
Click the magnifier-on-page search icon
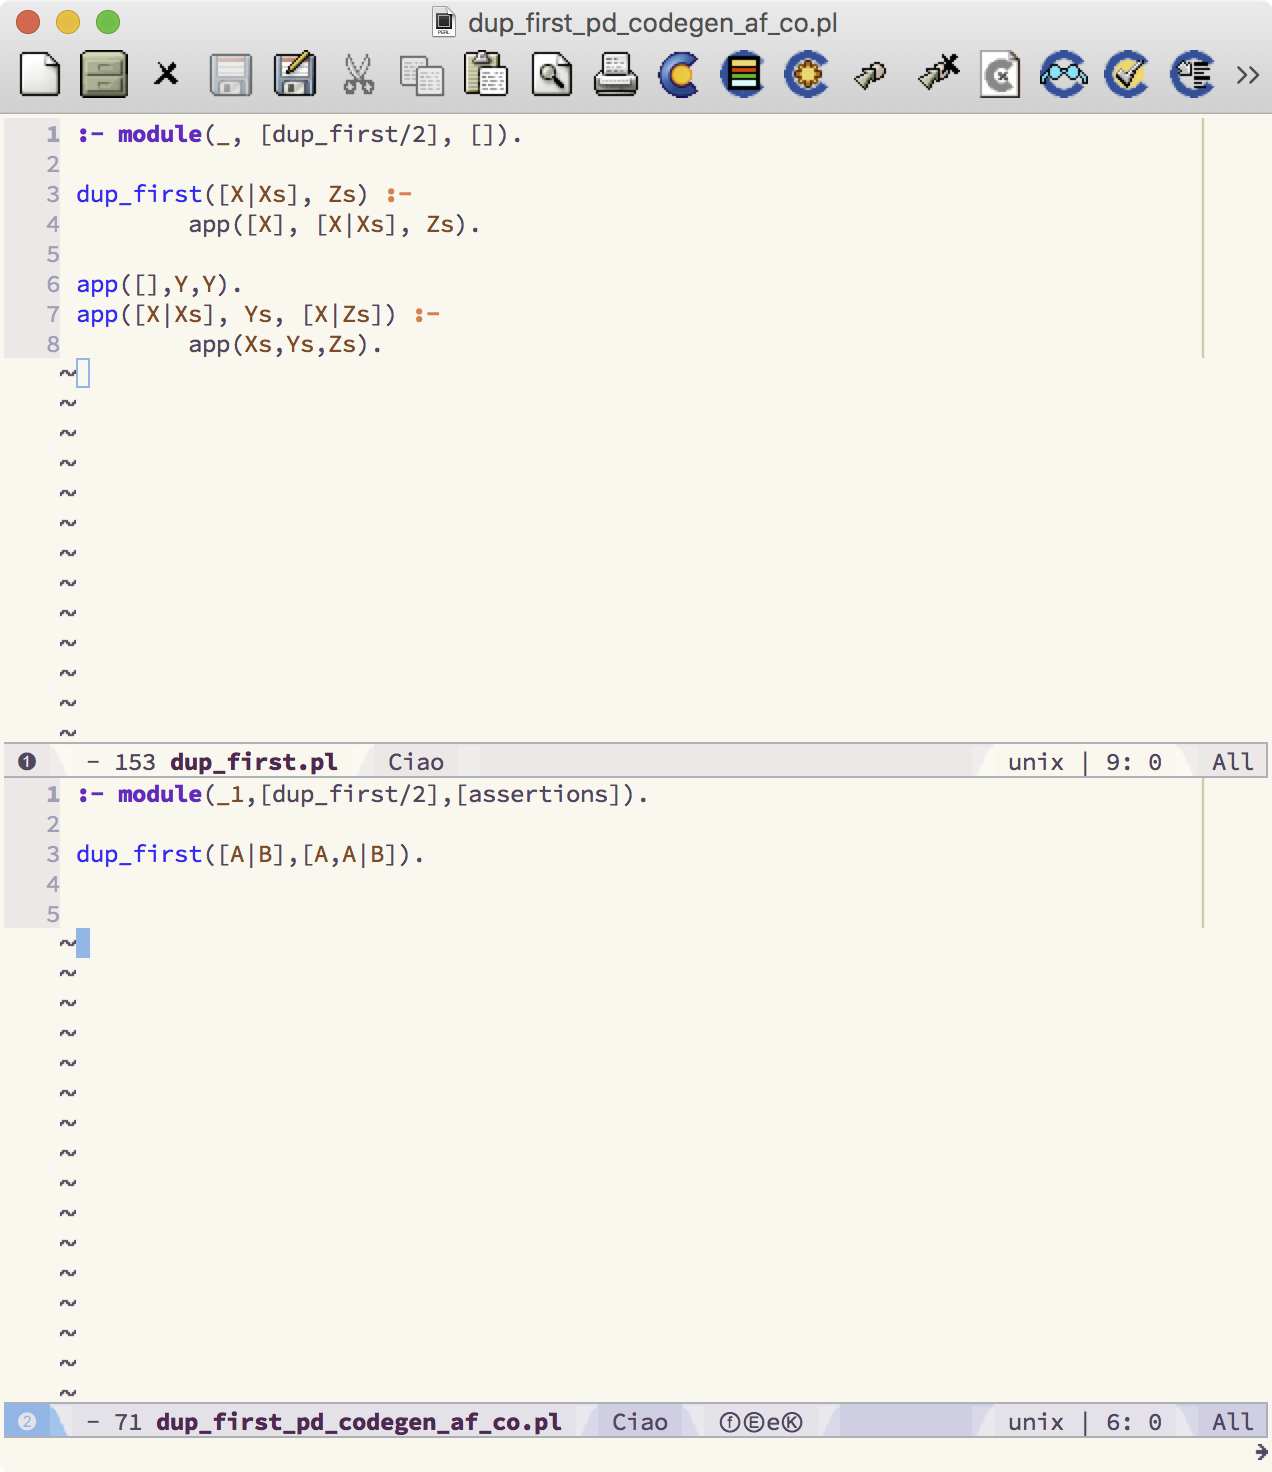coord(552,75)
